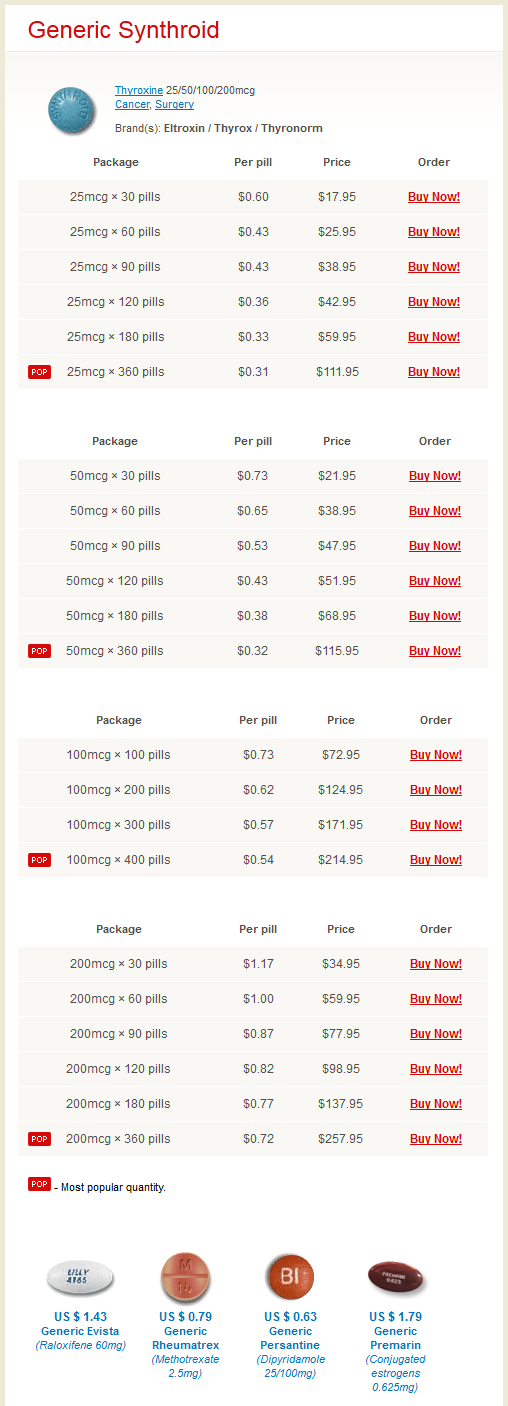The height and width of the screenshot is (1406, 508).
Task: Buy Now for 200mcg × 360 pills at $257.95
Action: pos(436,1139)
